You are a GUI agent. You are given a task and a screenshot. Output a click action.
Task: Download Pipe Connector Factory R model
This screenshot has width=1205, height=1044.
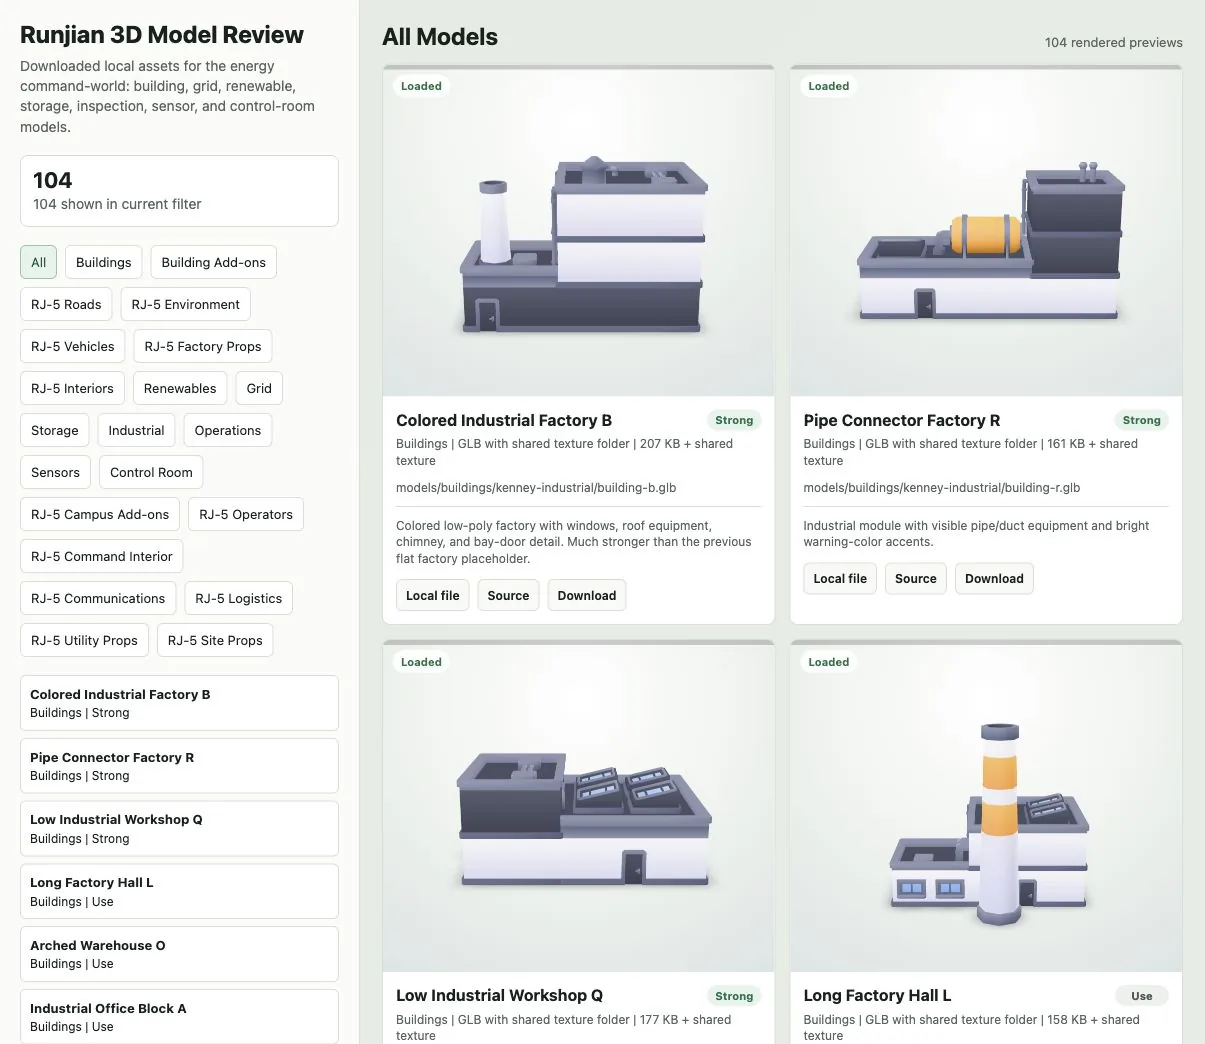994,578
